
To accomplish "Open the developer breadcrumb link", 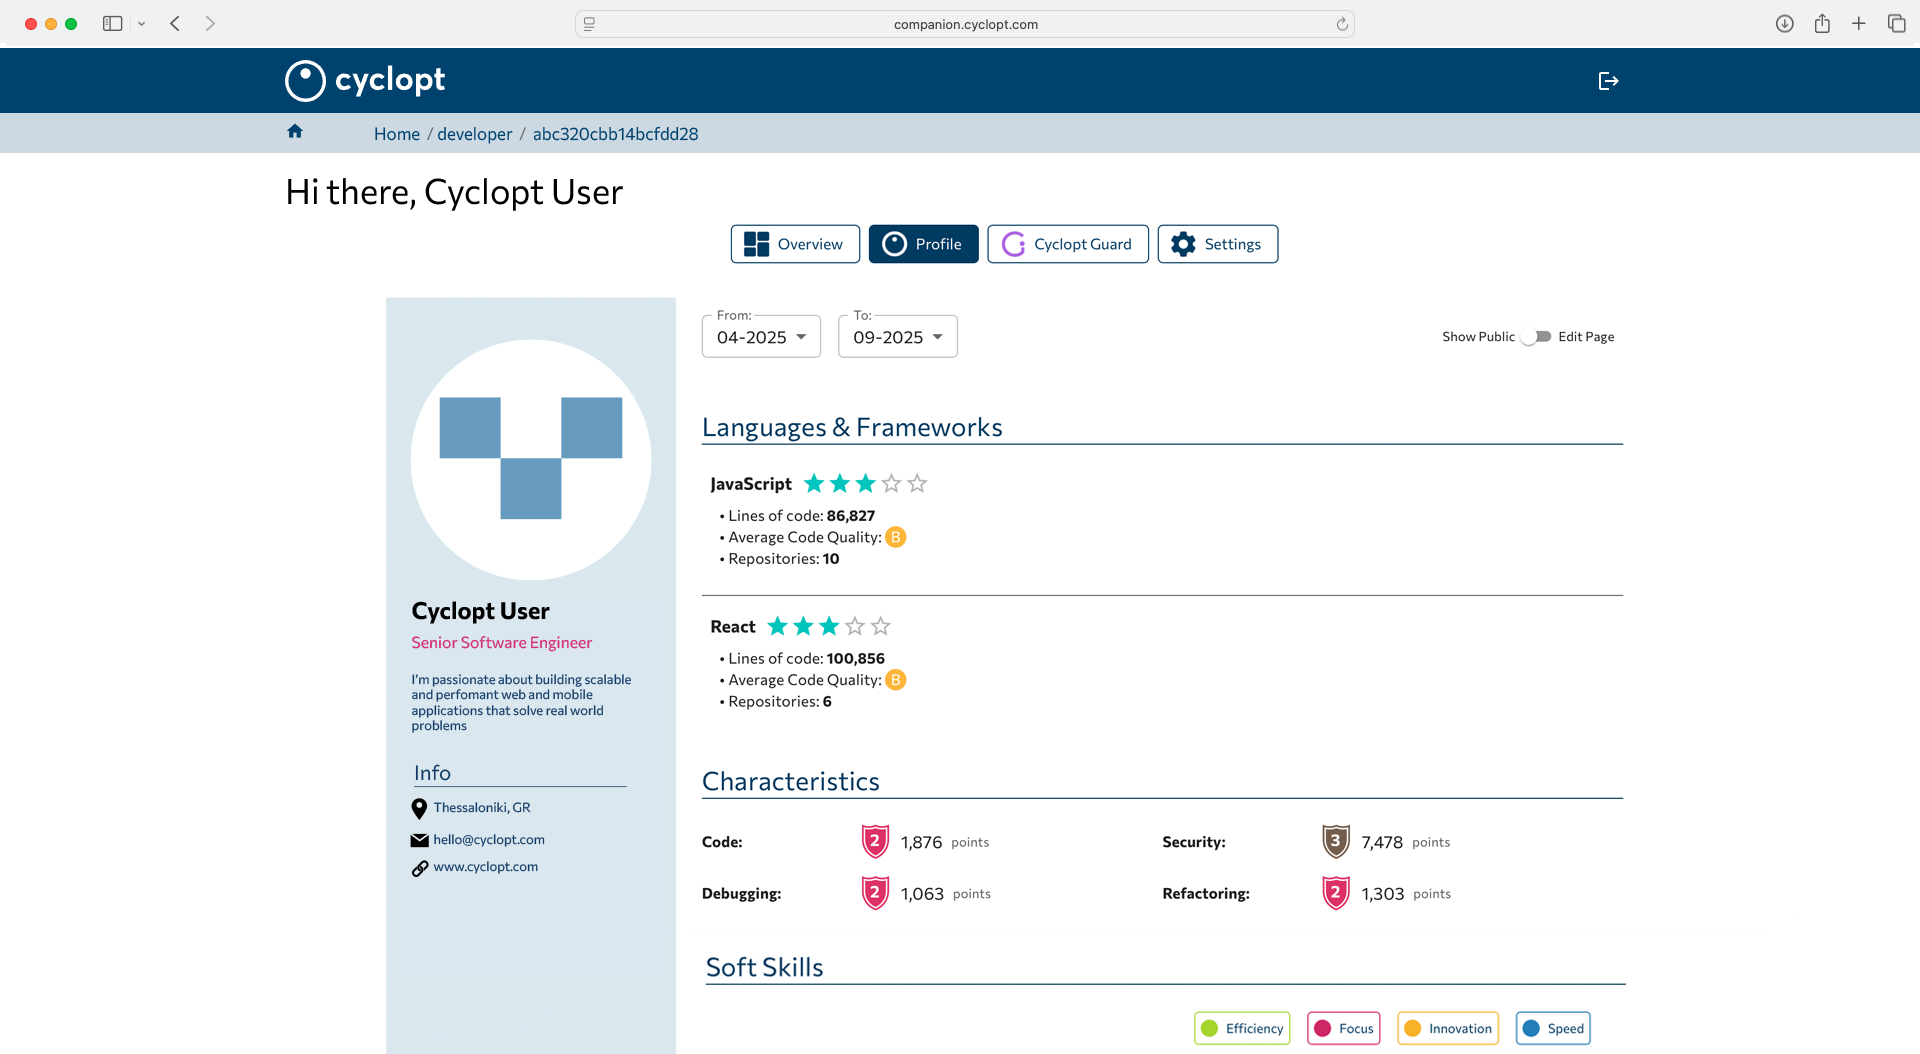I will tap(474, 133).
